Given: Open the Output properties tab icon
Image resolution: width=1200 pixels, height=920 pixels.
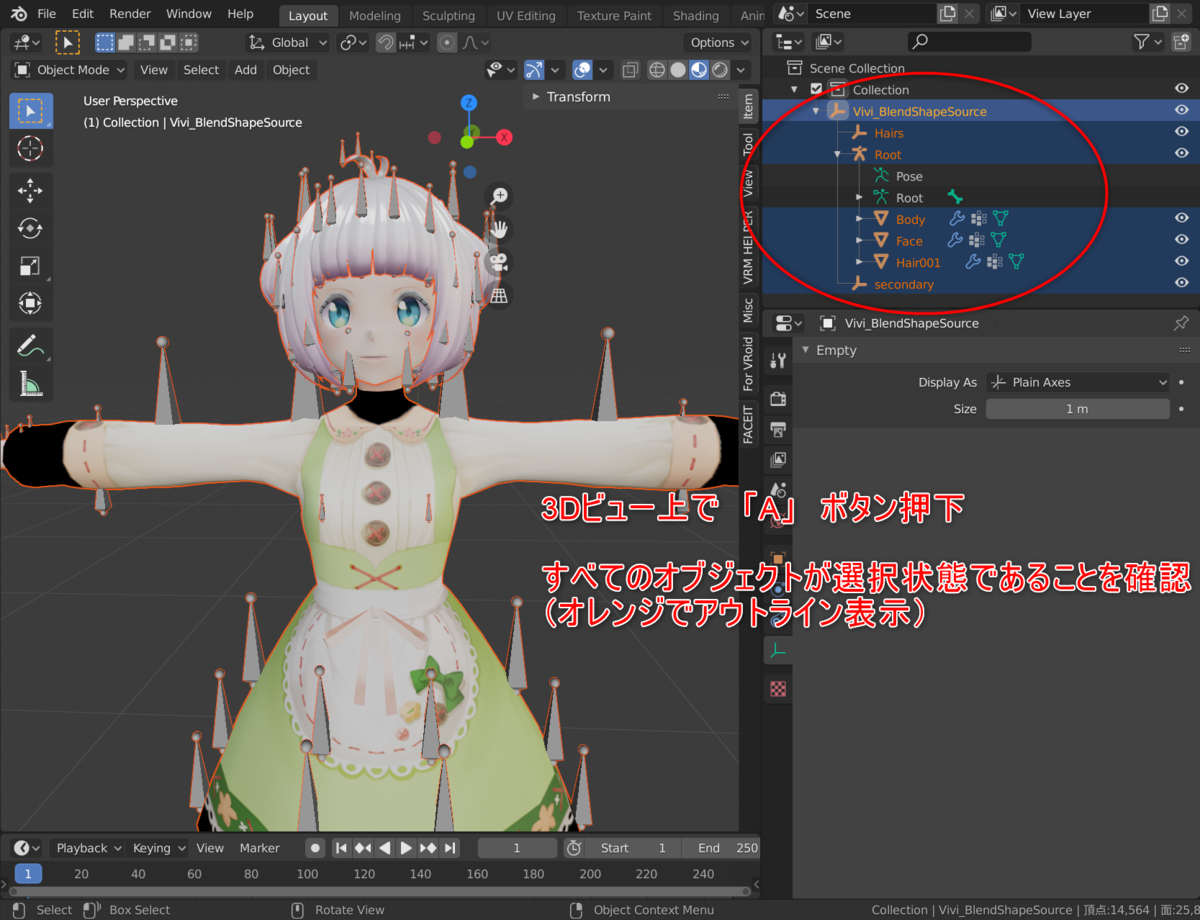Looking at the screenshot, I should coord(778,430).
